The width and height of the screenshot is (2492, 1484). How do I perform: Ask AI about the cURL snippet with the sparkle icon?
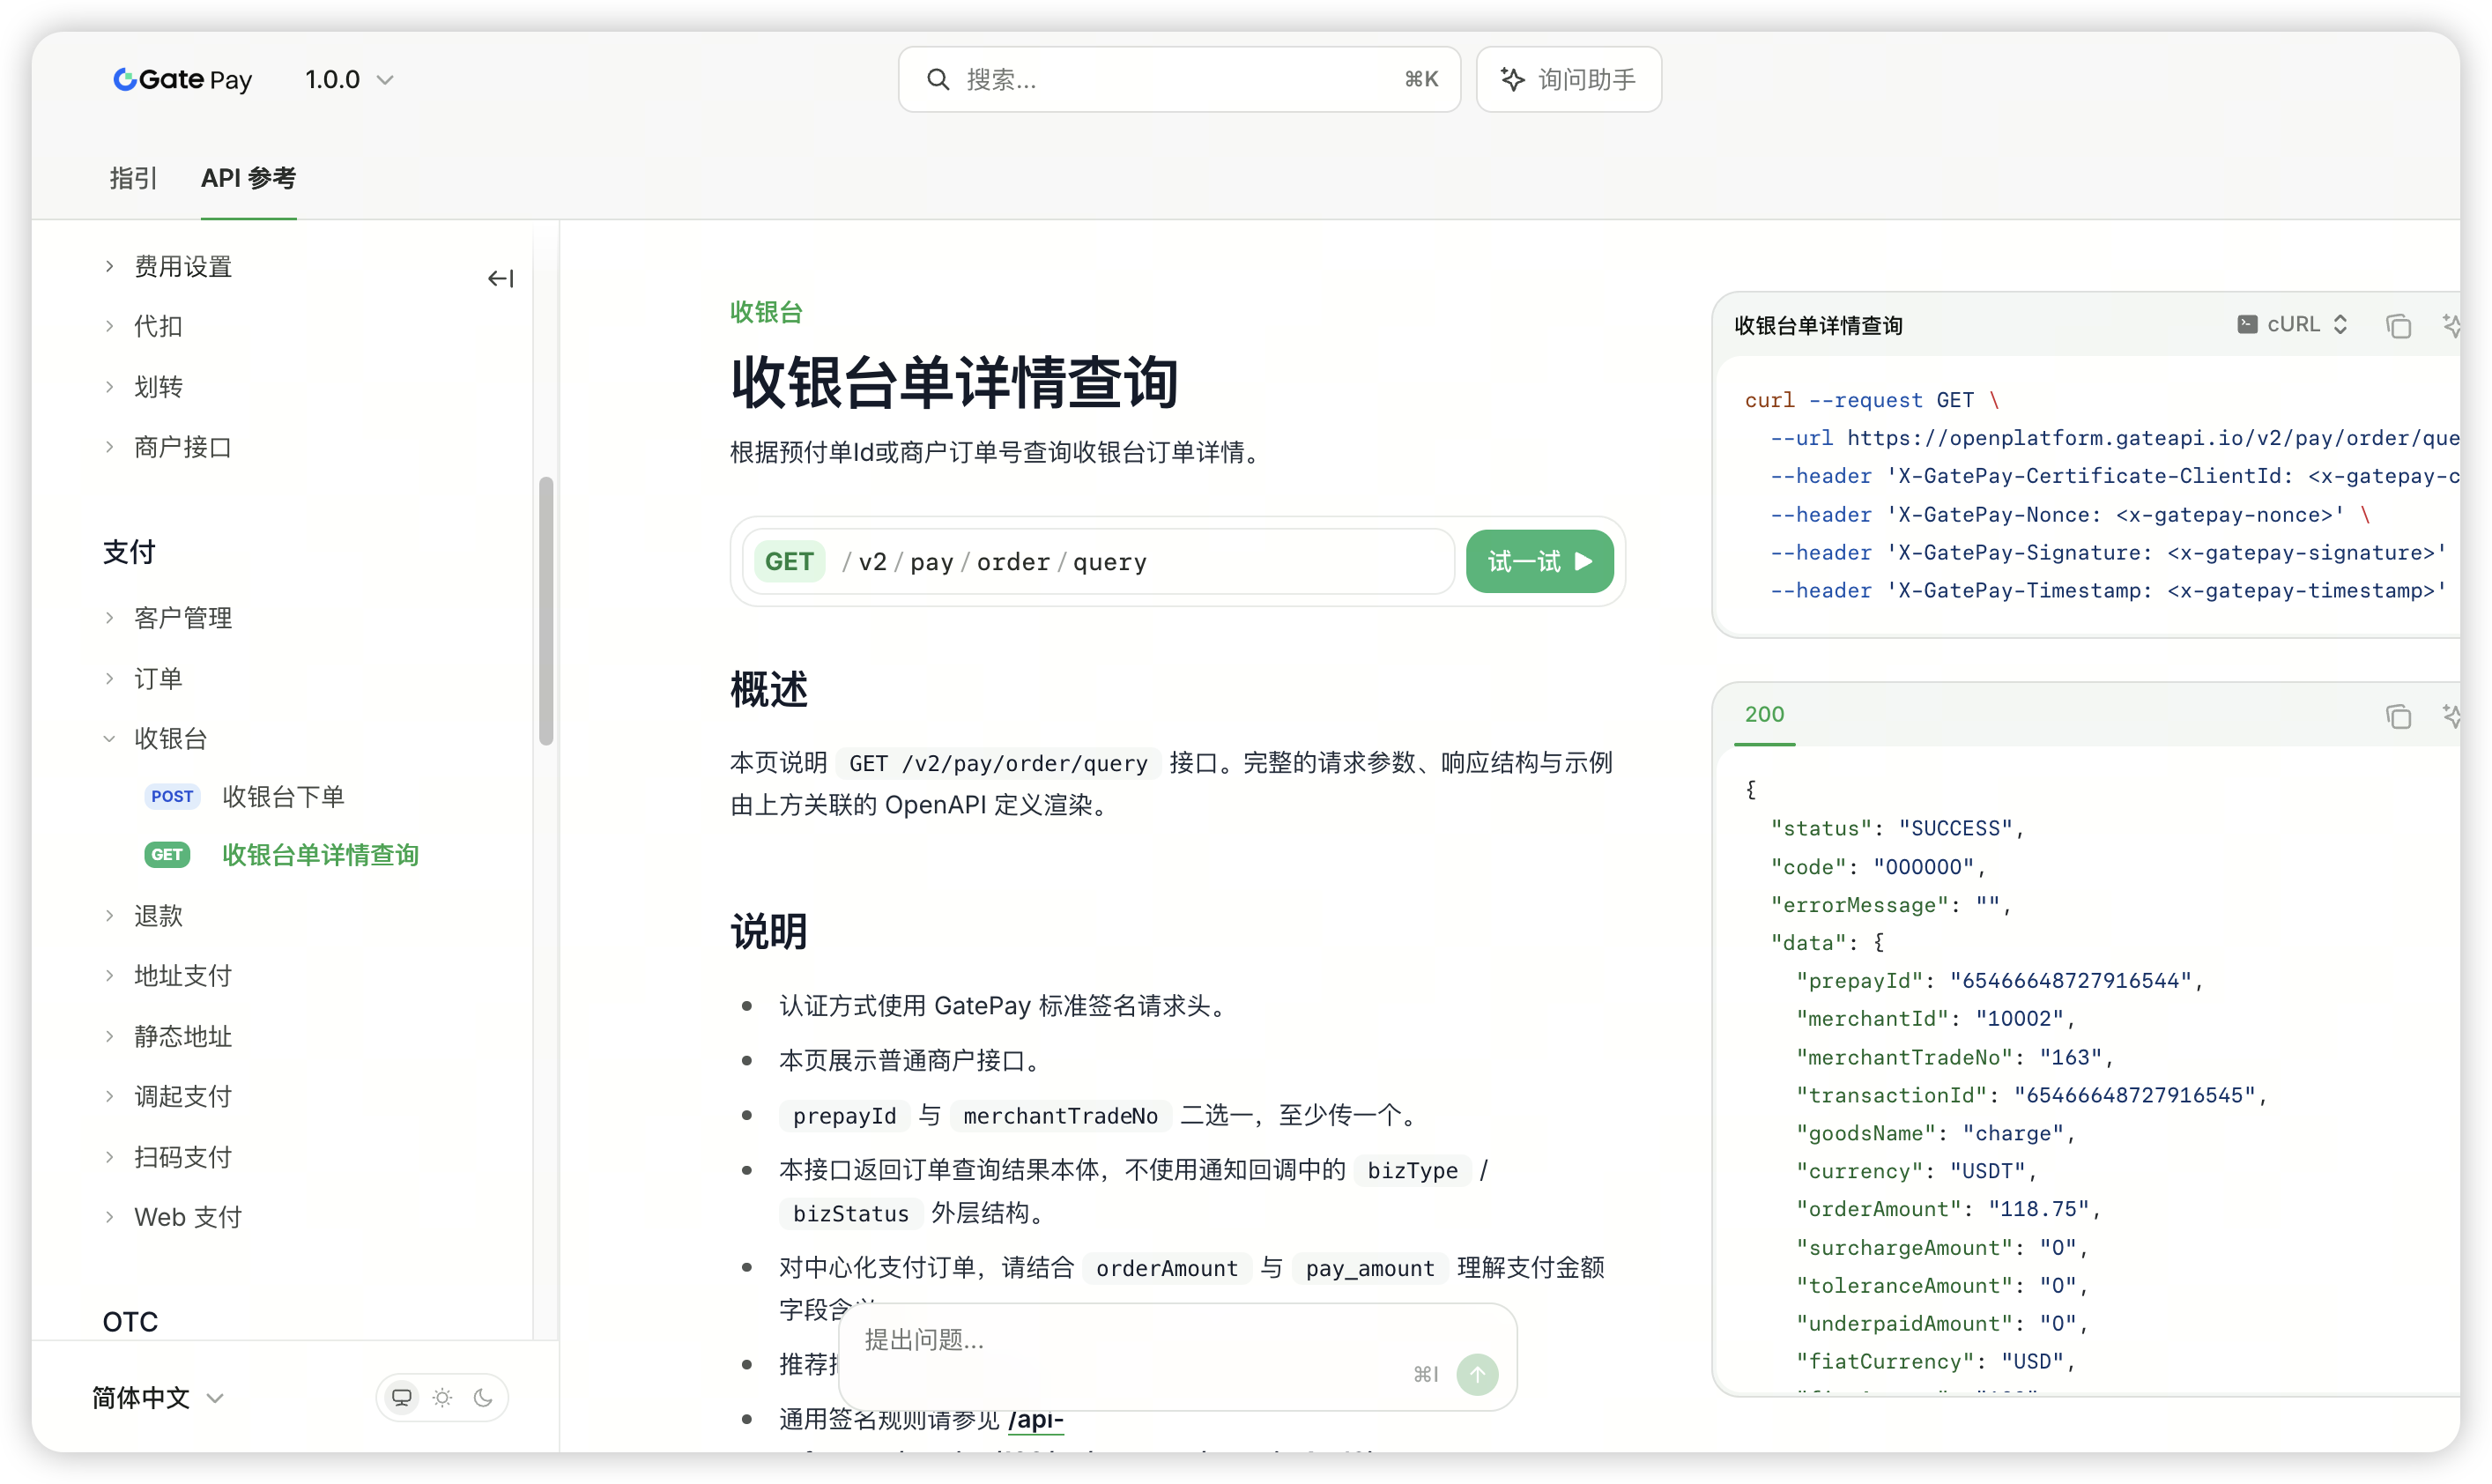click(2451, 326)
